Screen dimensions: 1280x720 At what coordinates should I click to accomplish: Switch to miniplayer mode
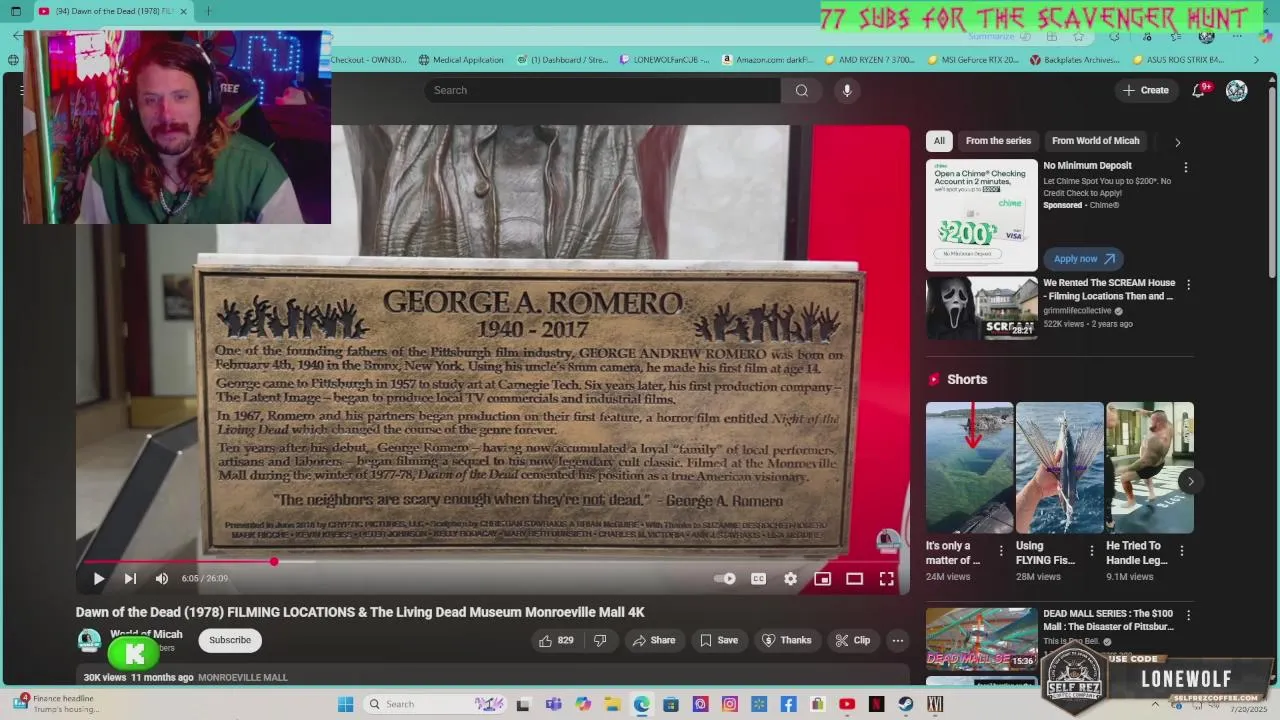coord(822,578)
